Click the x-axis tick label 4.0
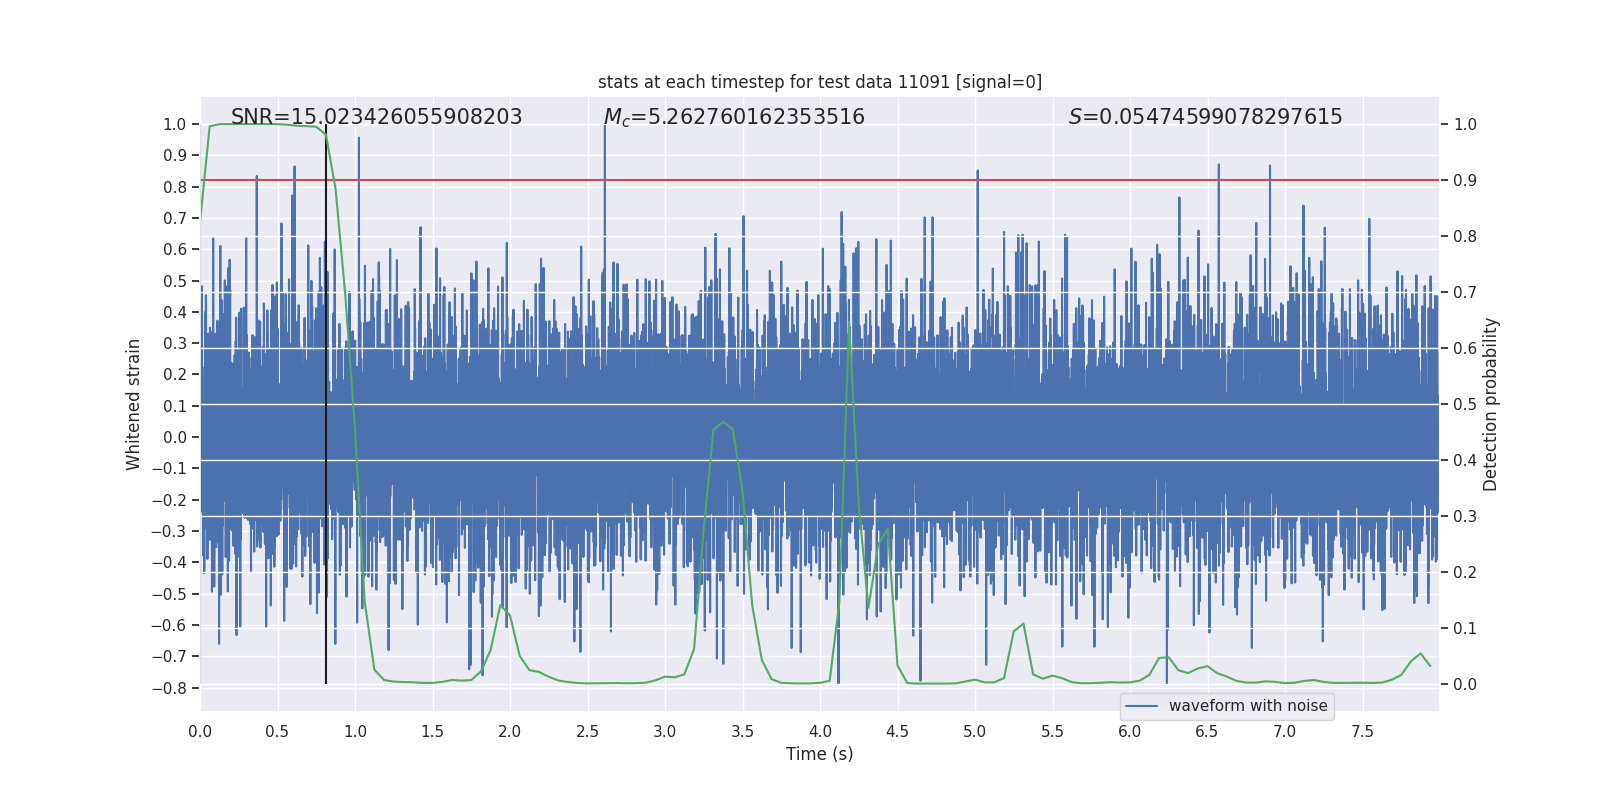The image size is (1600, 800). pos(820,731)
